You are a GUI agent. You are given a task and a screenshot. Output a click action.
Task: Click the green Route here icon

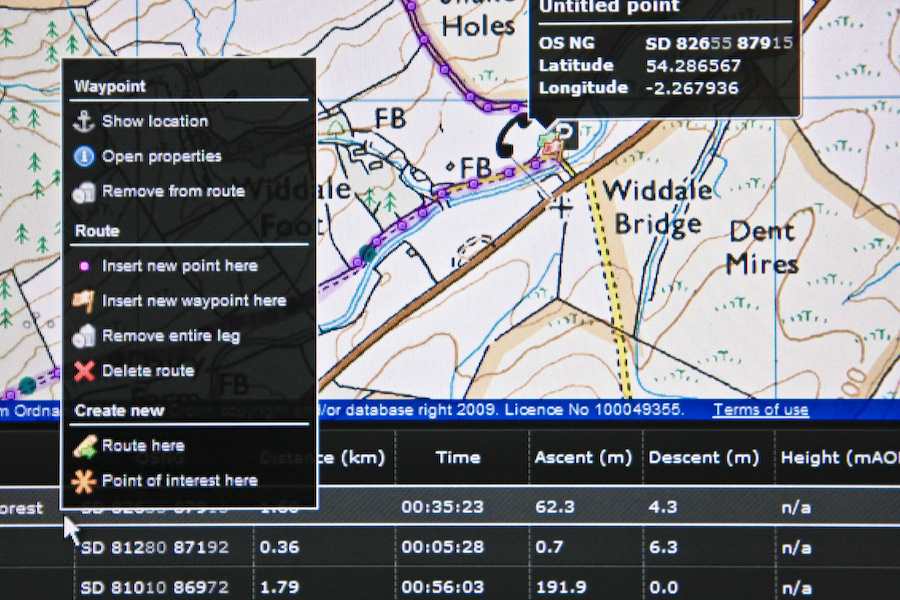(x=84, y=446)
